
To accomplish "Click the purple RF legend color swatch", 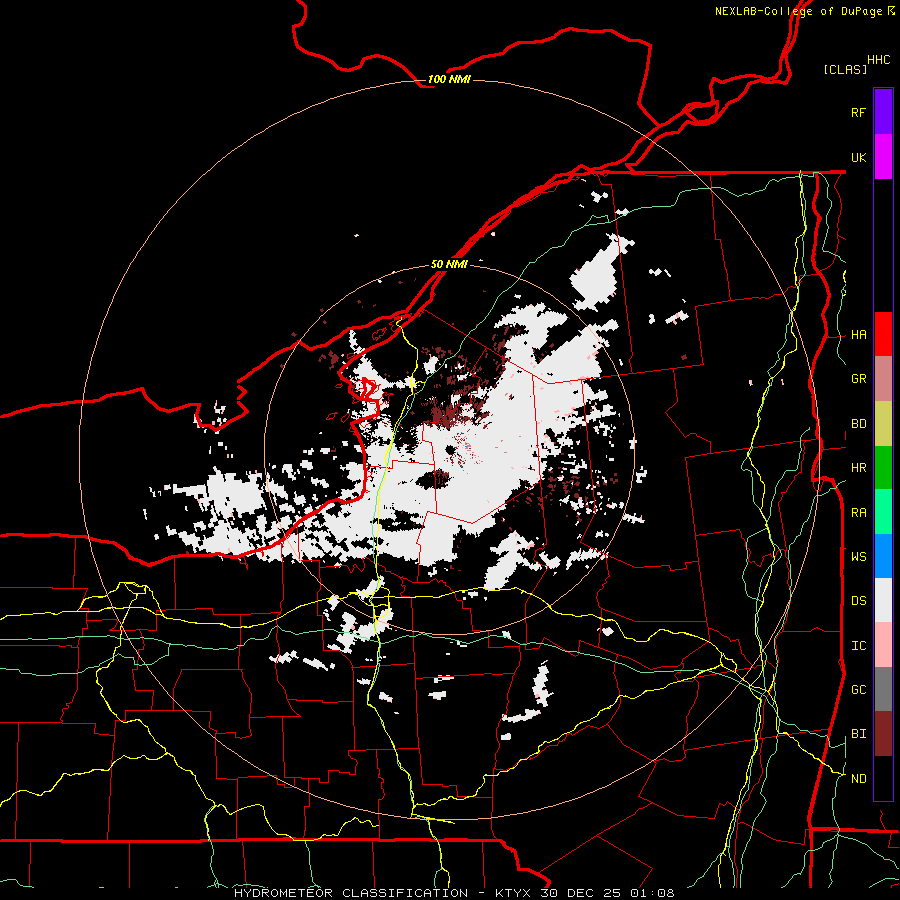I will [x=883, y=112].
